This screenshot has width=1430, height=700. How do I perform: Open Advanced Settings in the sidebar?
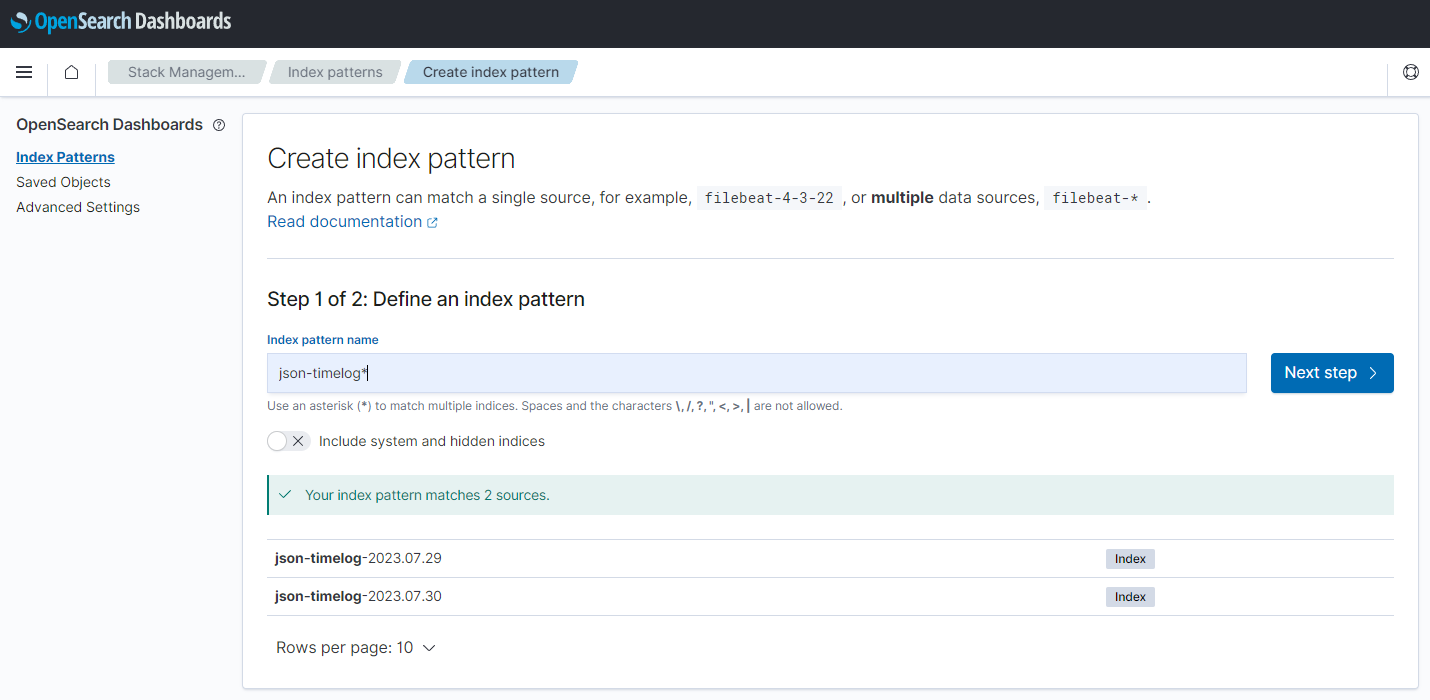(78, 207)
